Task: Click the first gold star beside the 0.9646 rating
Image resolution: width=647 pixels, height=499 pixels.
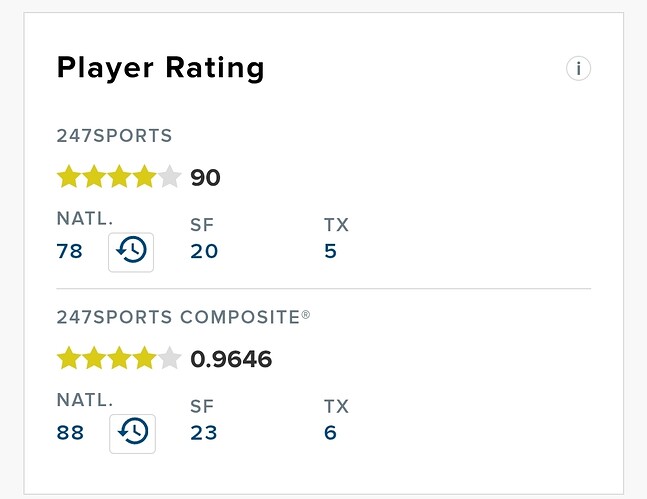Action: point(69,358)
